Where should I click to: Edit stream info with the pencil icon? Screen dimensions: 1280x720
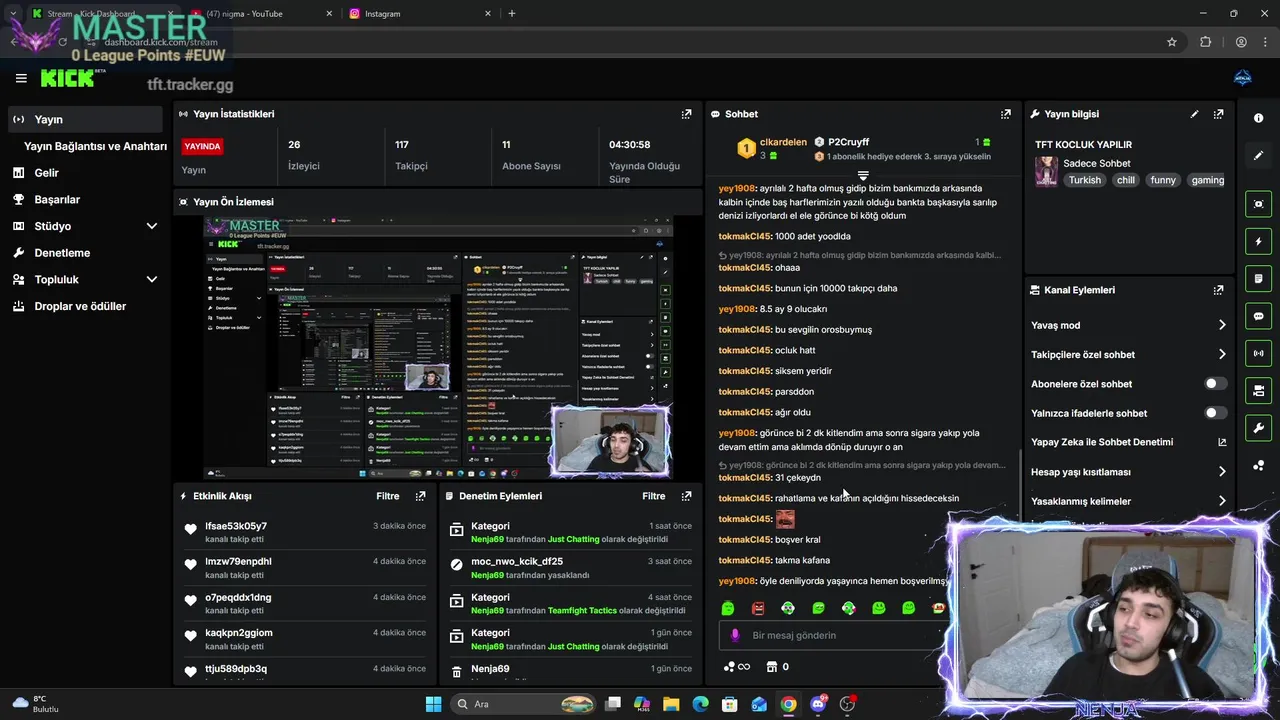pyautogui.click(x=1194, y=114)
